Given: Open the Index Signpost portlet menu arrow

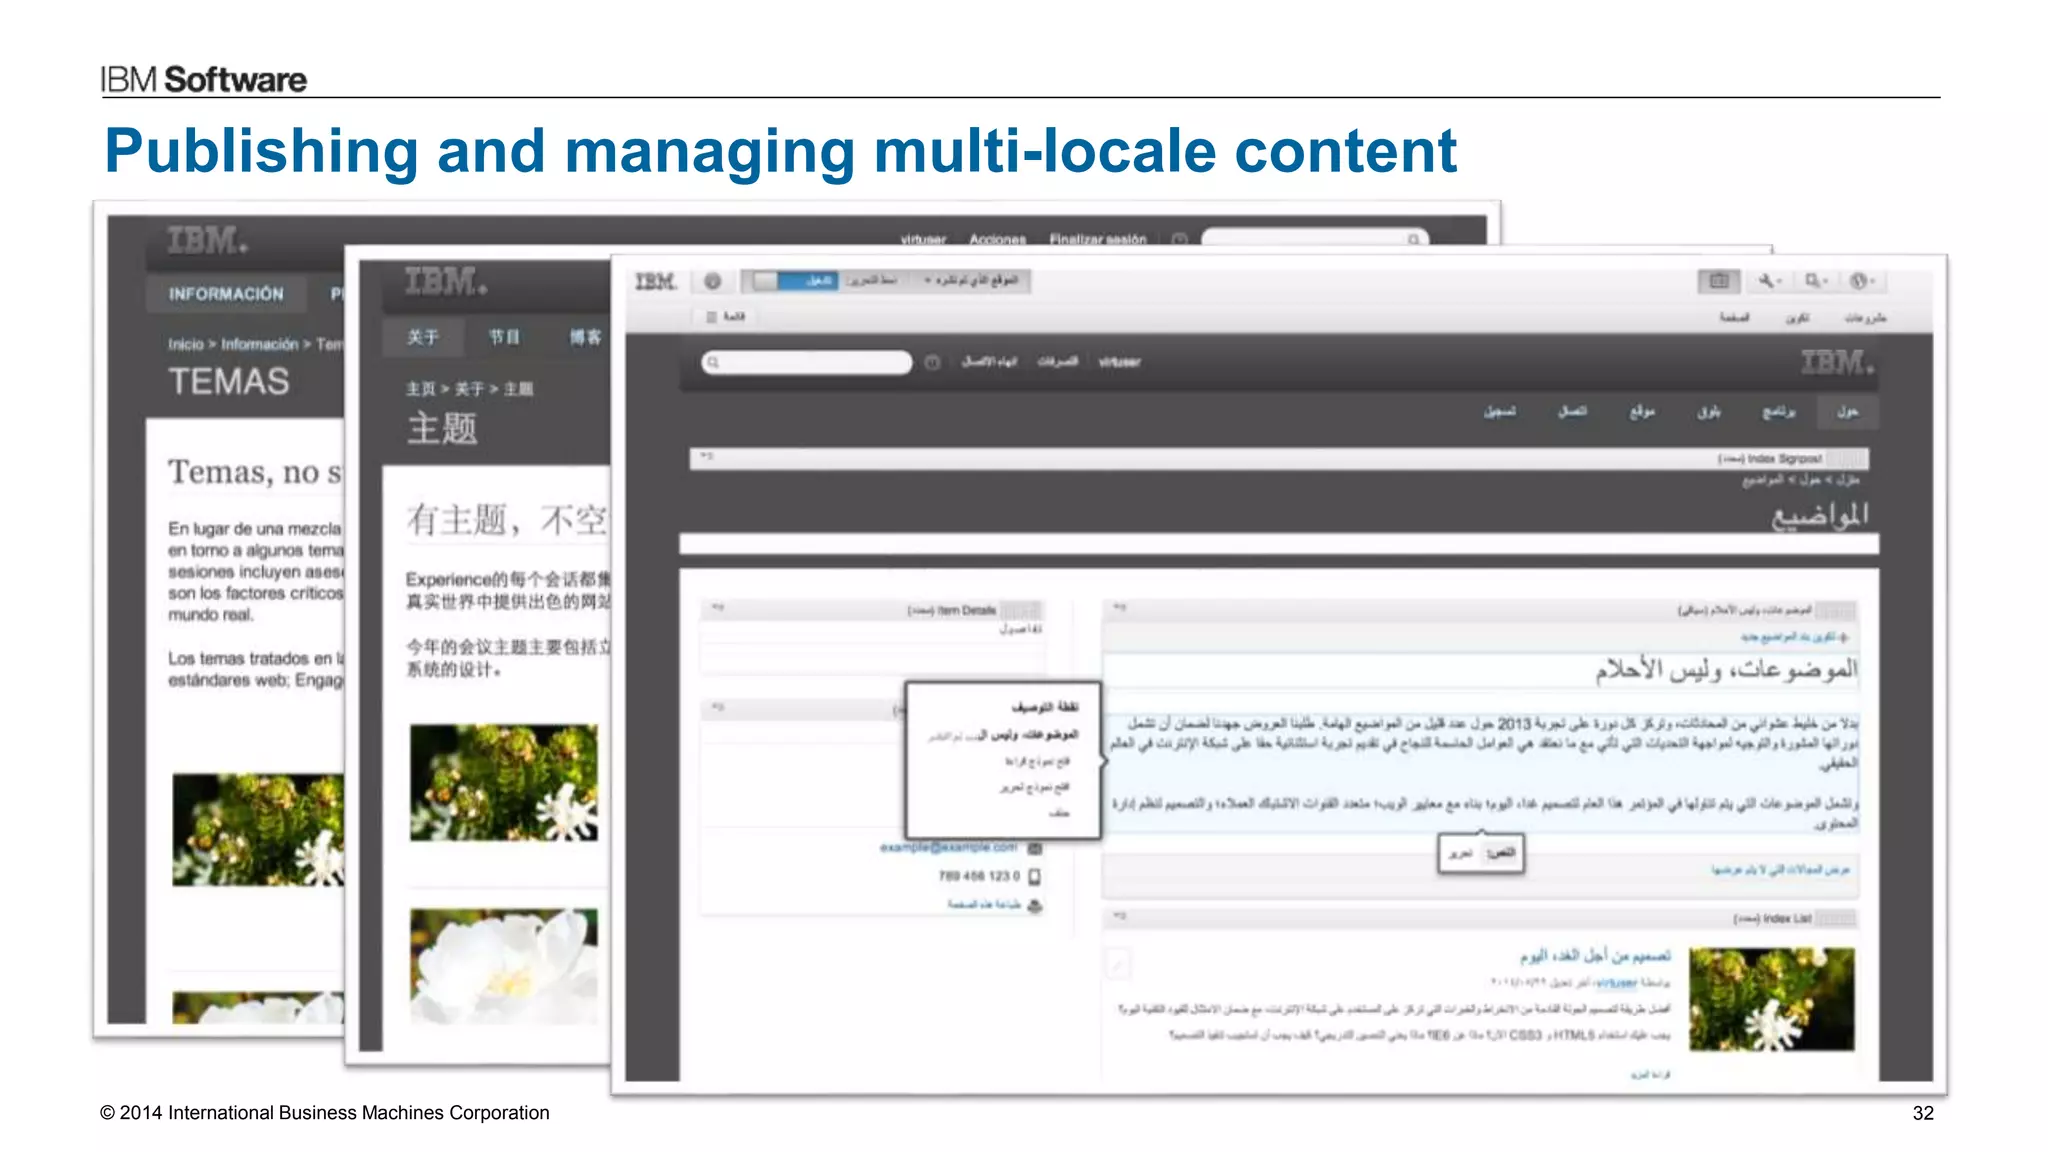Looking at the screenshot, I should 706,457.
